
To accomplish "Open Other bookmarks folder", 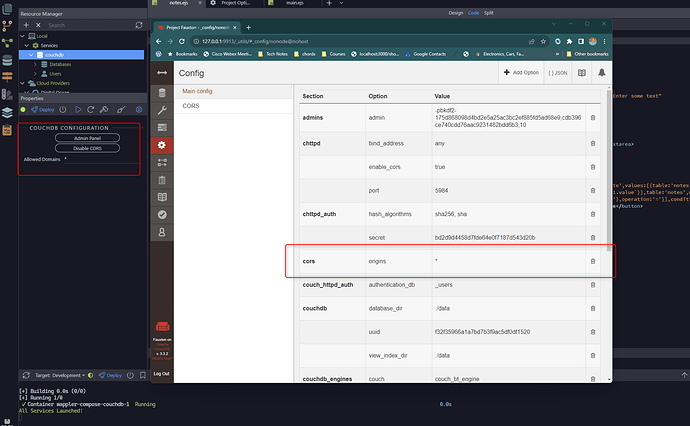I will [587, 54].
